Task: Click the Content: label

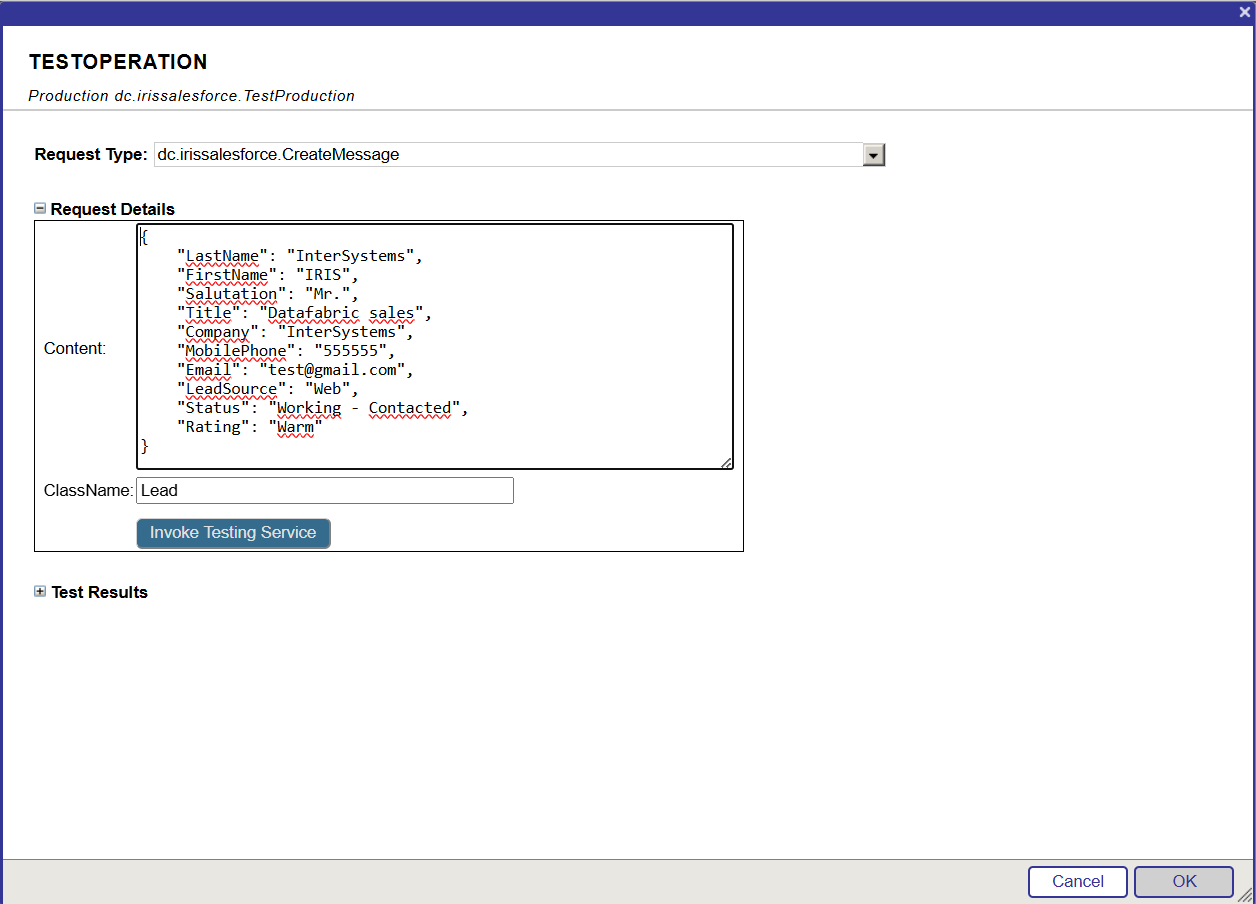Action: pyautogui.click(x=75, y=349)
